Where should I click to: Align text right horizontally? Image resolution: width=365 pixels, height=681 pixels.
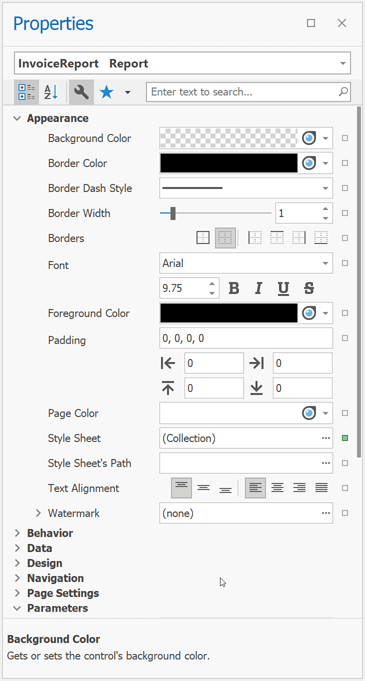point(299,488)
